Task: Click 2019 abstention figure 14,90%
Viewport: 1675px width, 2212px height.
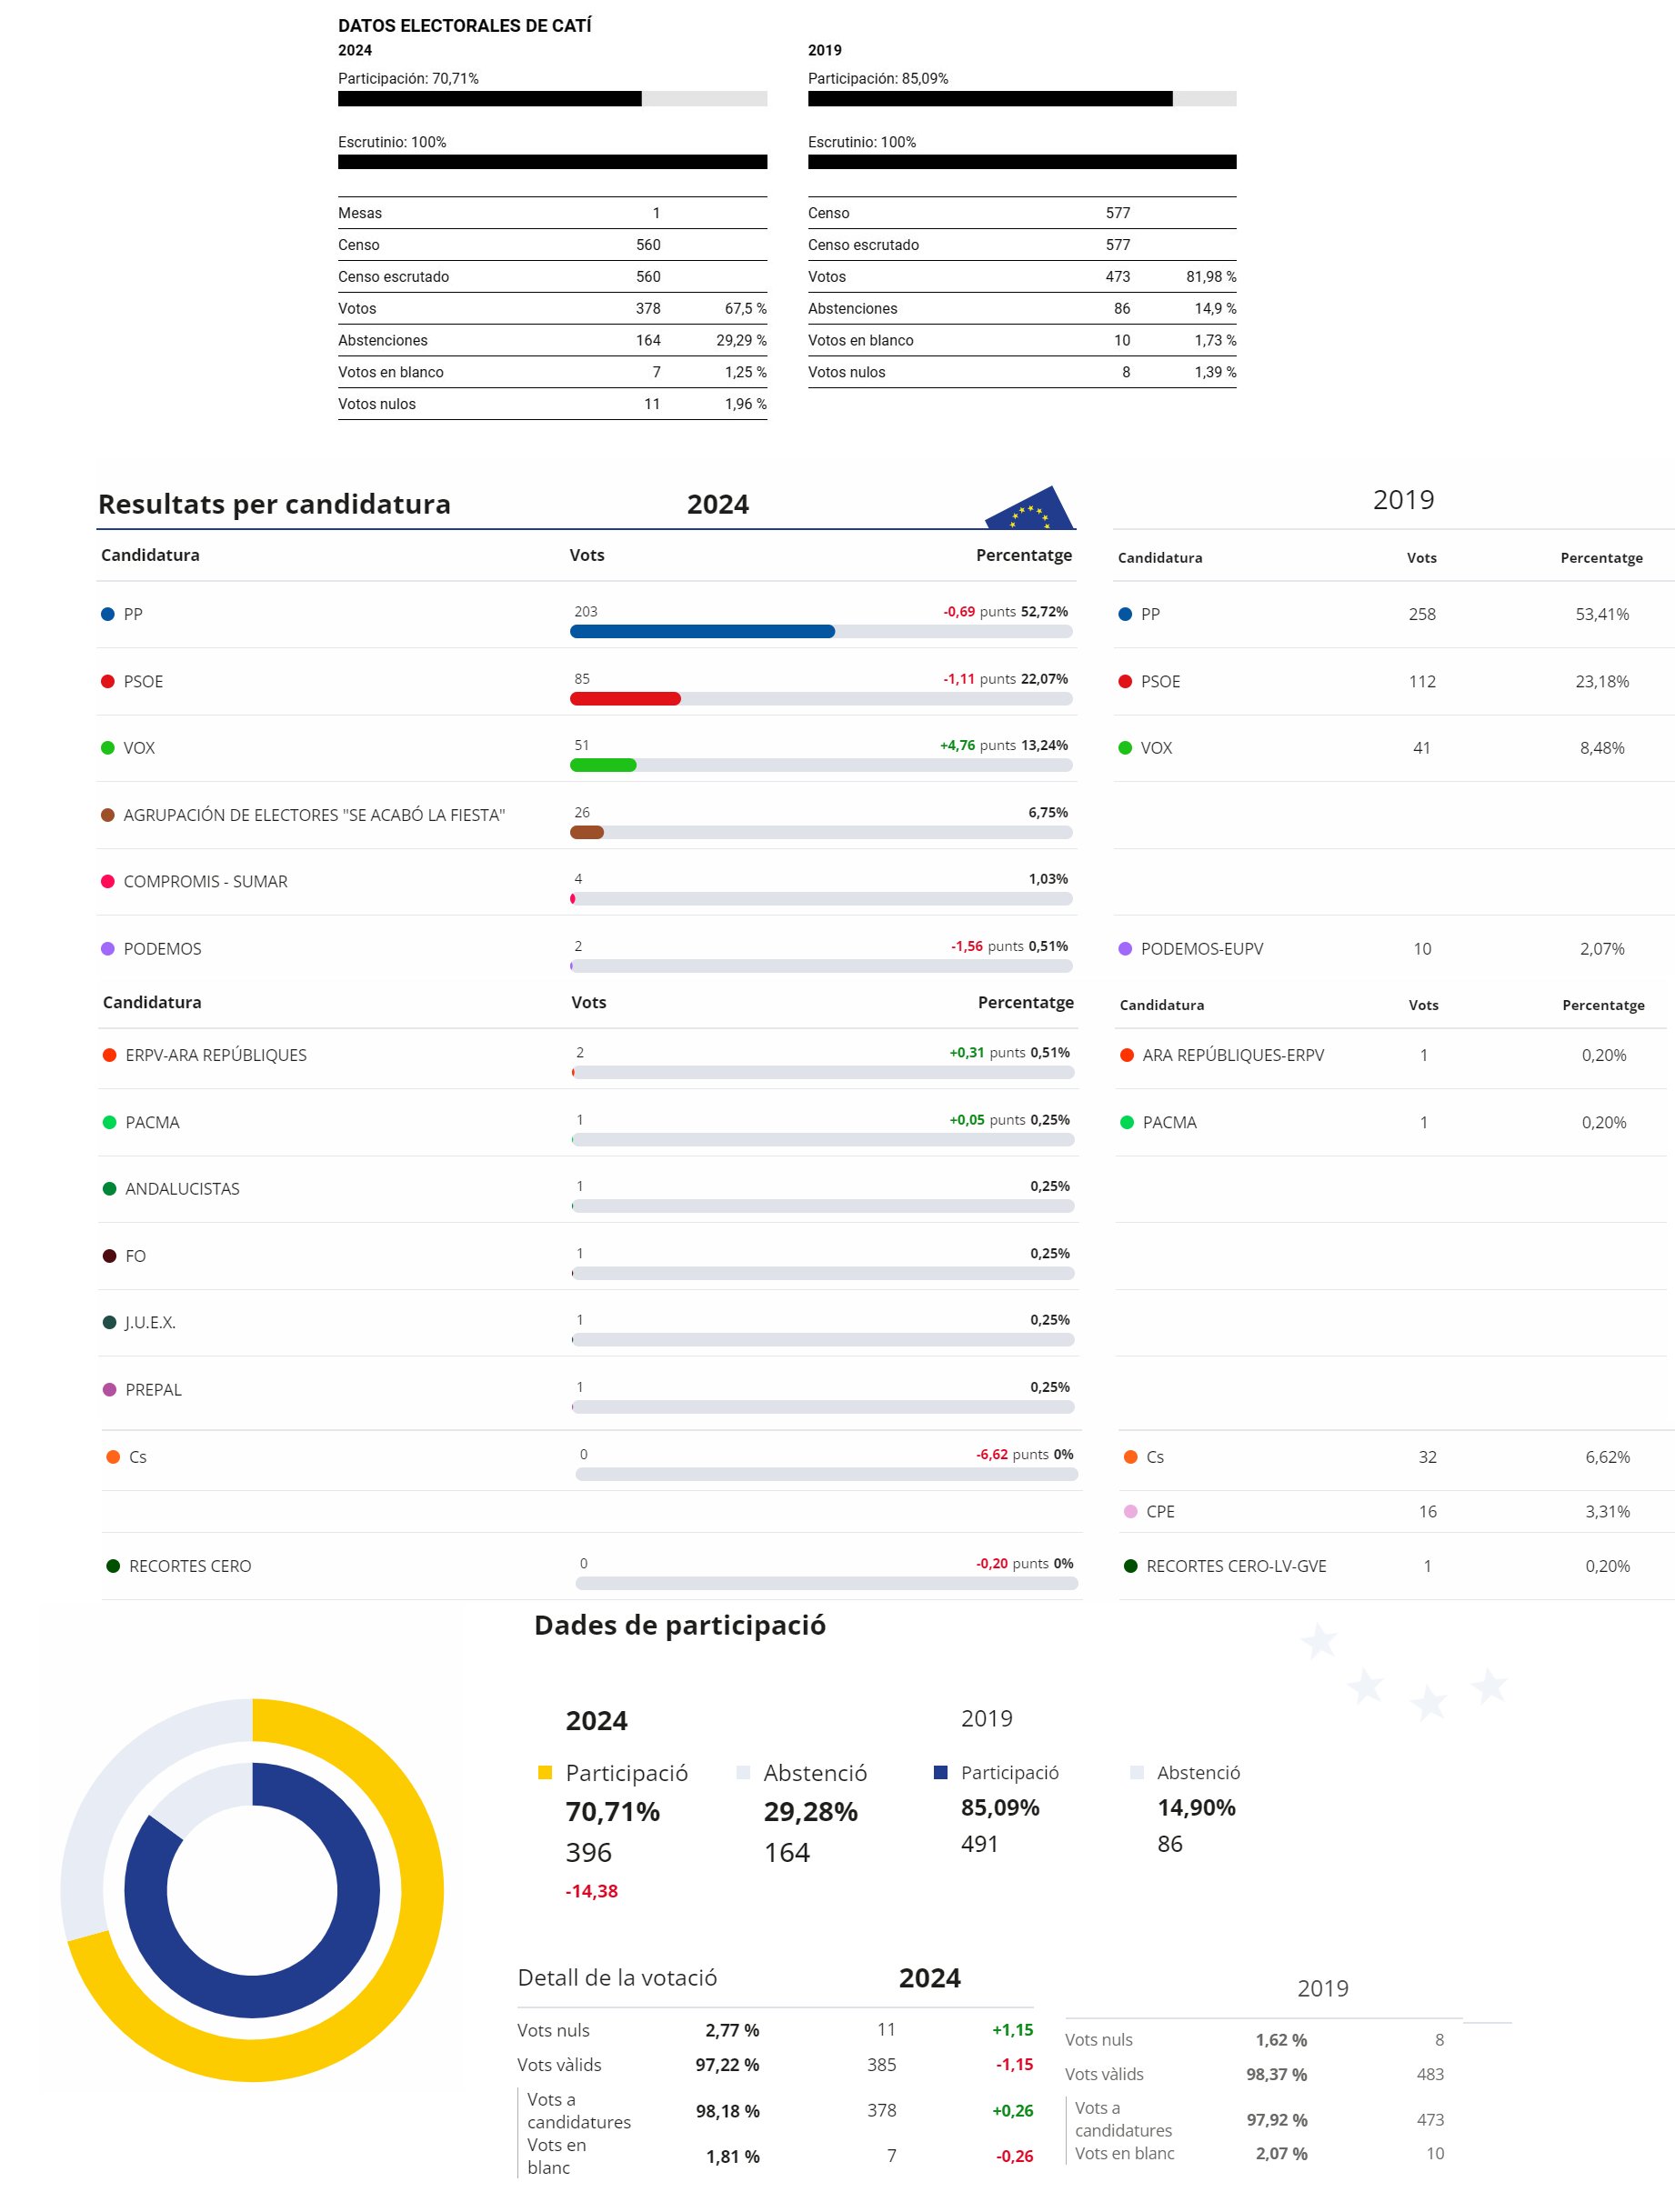Action: coord(1196,1807)
